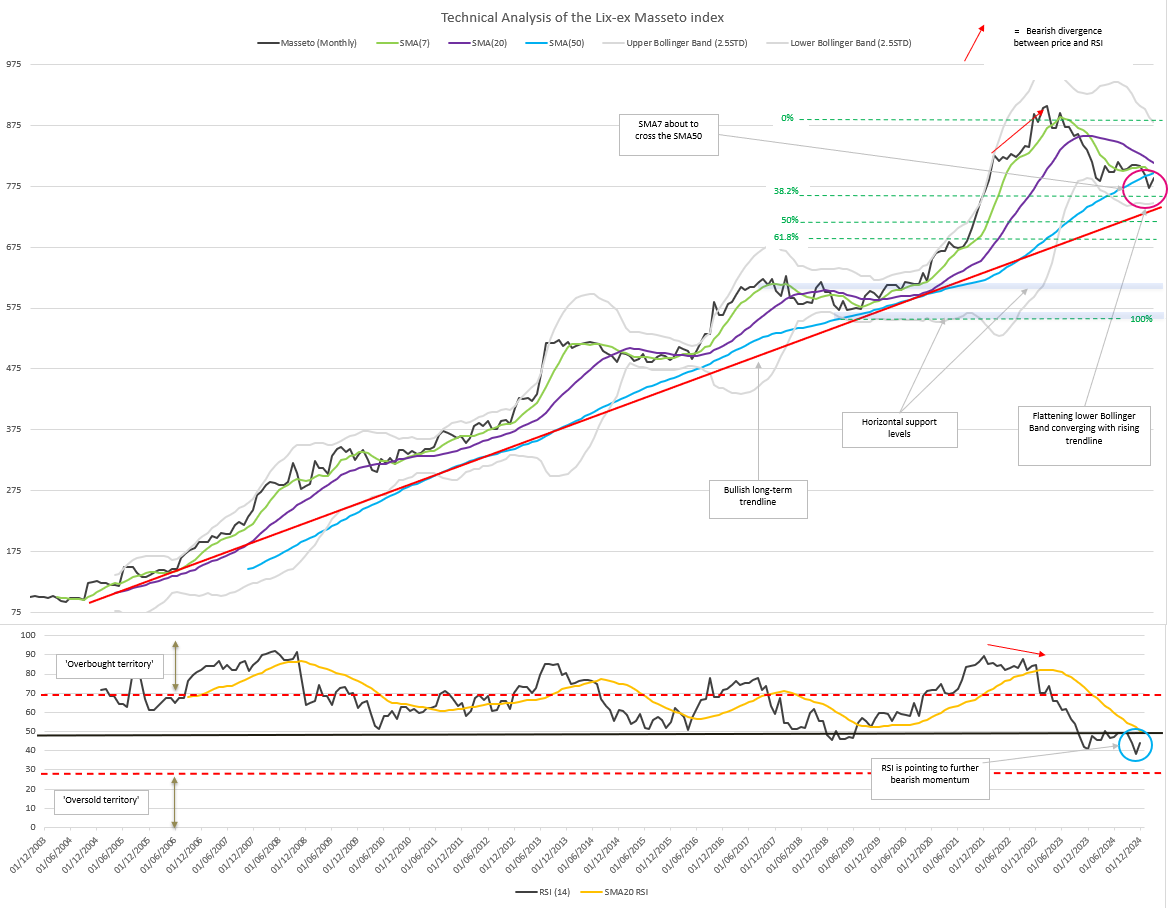This screenshot has height=908, width=1173.
Task: Click the '75' price axis value
Action: coord(16,613)
